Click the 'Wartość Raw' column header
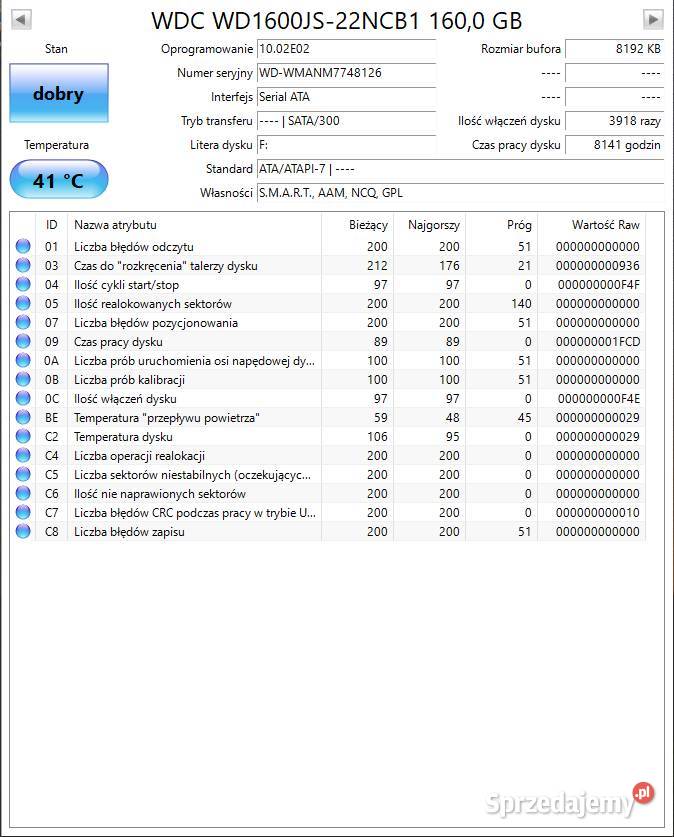The image size is (674, 837). click(x=591, y=225)
